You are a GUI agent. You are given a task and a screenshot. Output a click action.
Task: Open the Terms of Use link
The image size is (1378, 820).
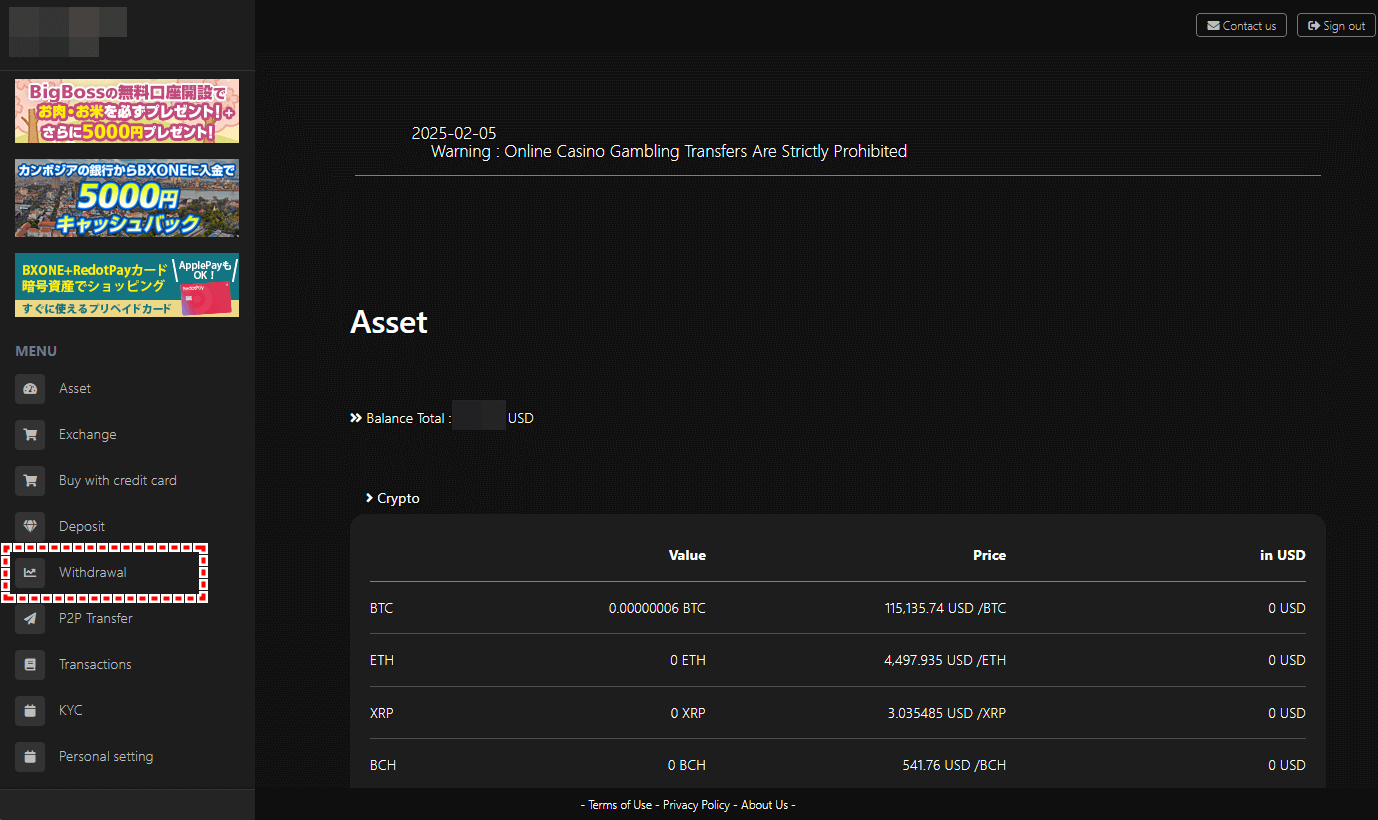point(620,805)
